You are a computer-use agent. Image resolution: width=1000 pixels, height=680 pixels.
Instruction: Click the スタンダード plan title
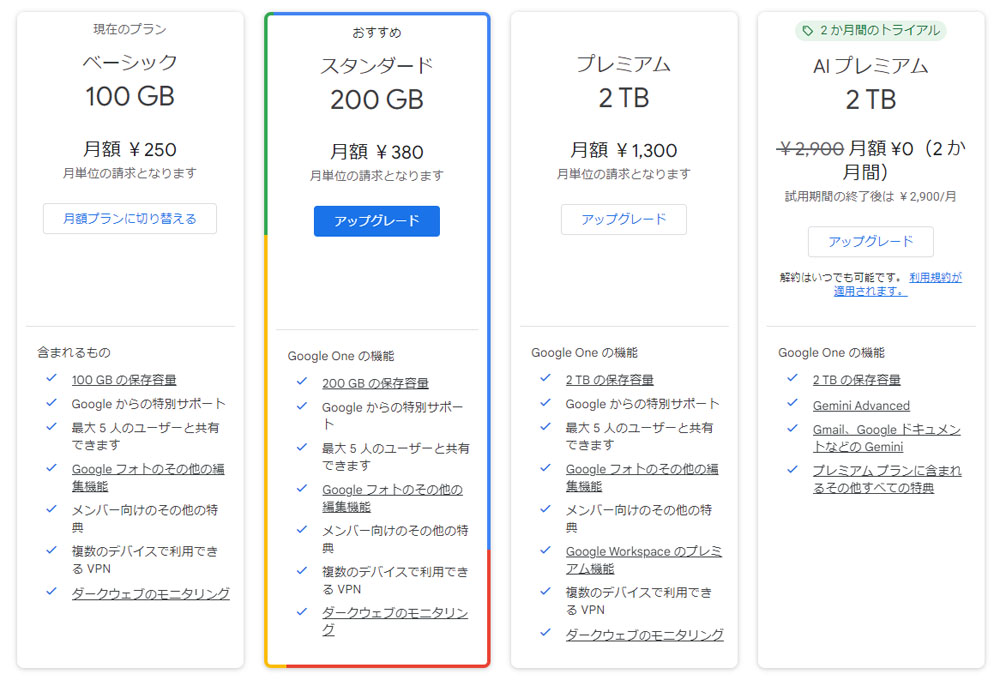[376, 66]
